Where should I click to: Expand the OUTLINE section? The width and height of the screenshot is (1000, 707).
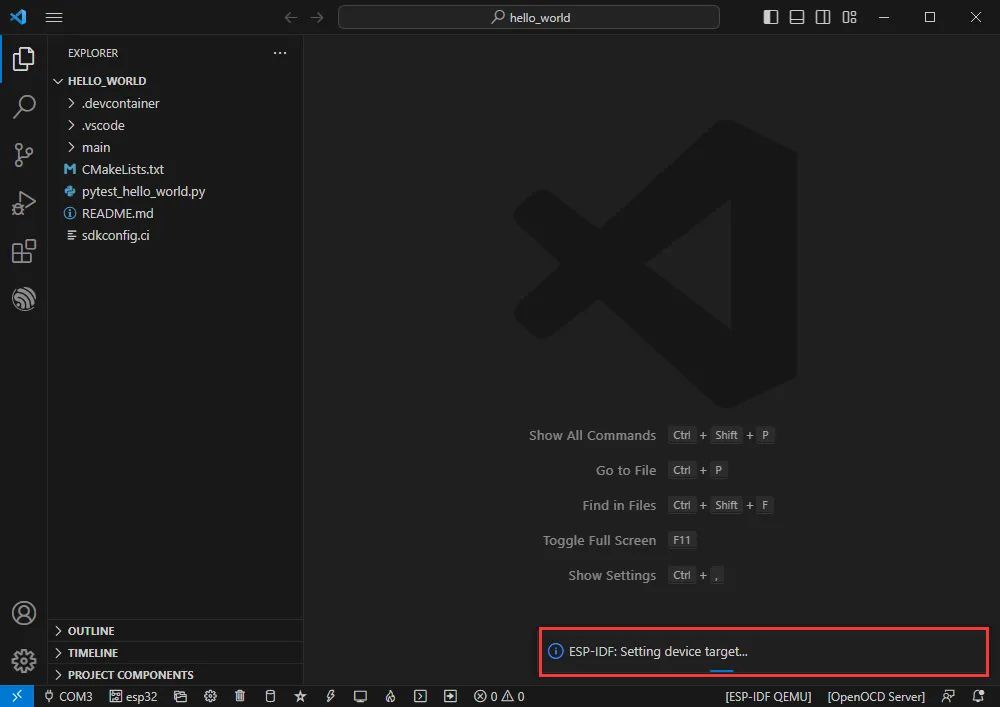[x=90, y=631]
